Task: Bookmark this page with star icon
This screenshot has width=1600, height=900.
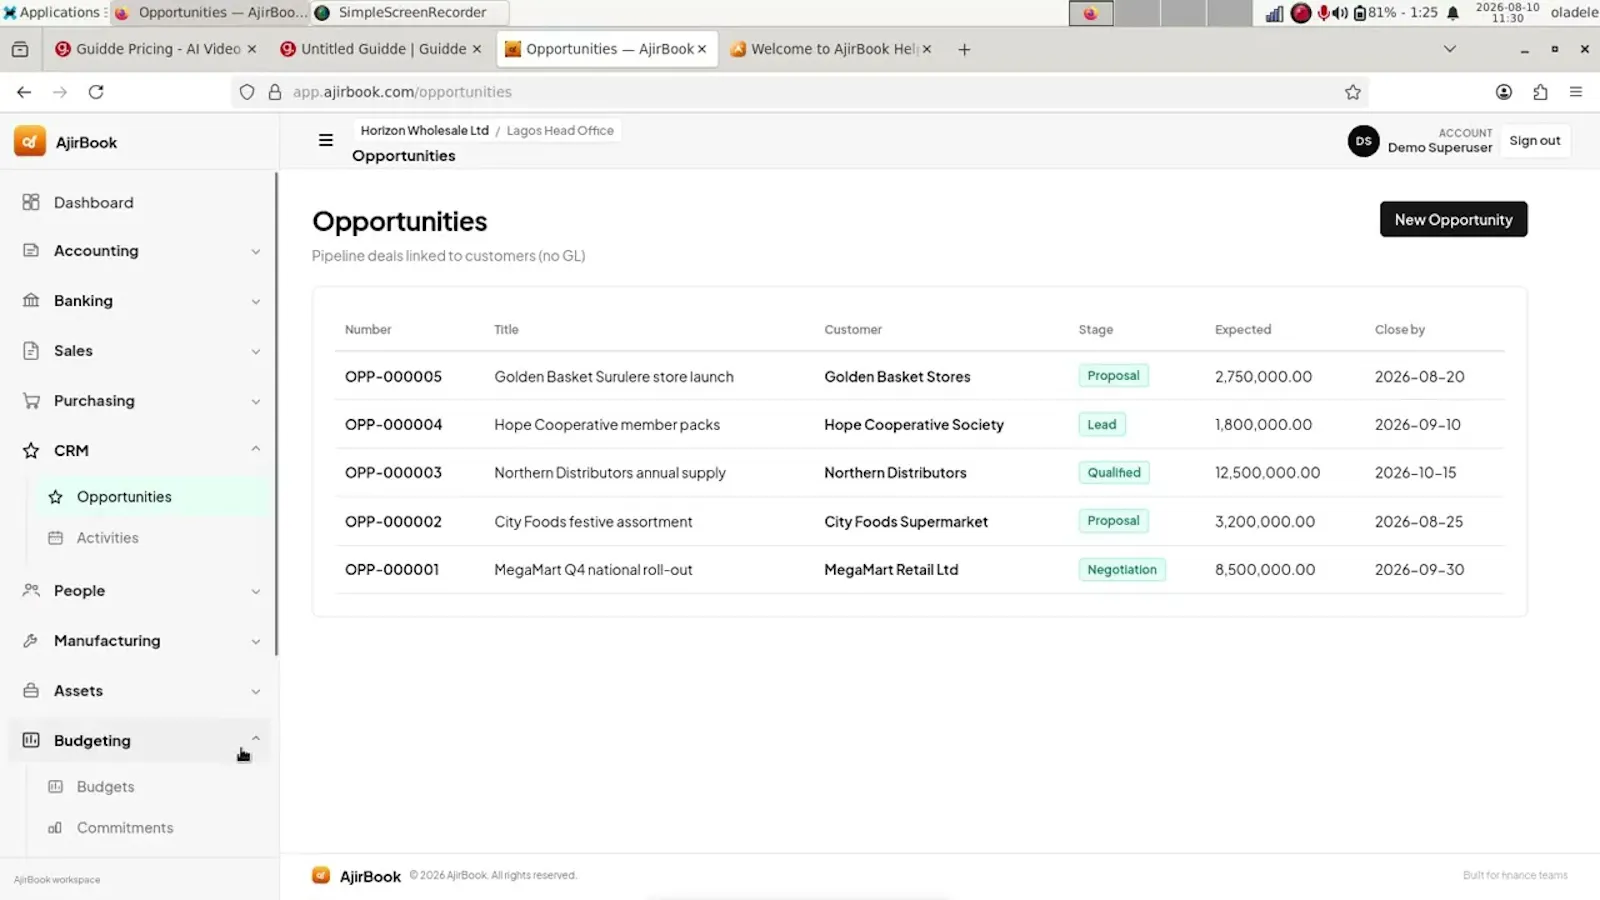Action: point(1353,92)
